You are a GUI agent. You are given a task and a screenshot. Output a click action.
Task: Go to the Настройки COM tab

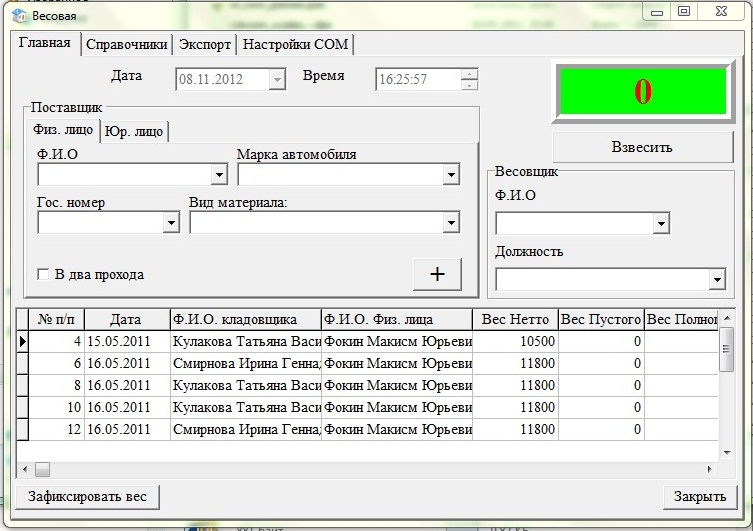coord(295,45)
